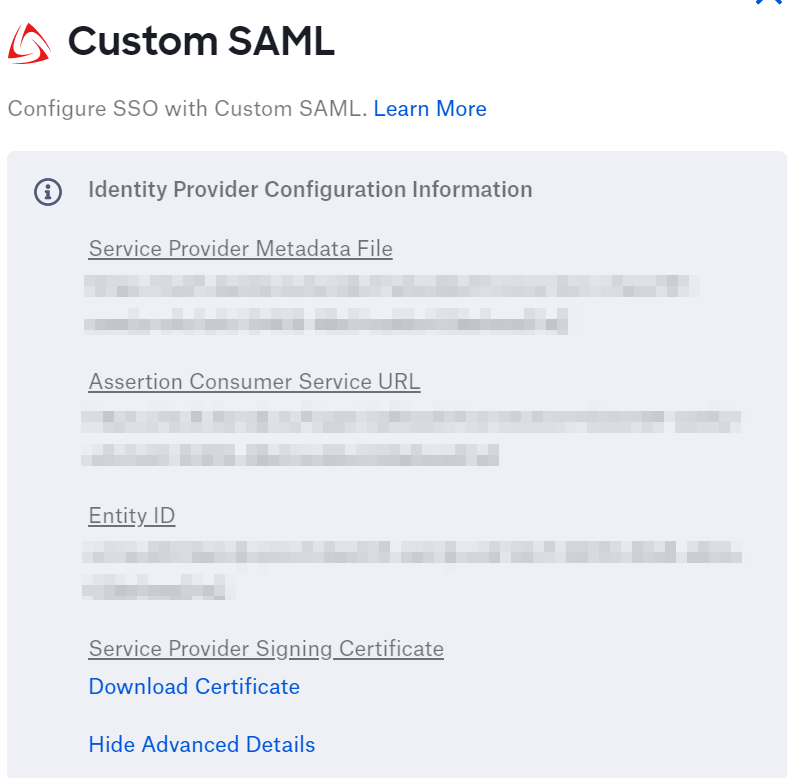Viewport: 791px width, 778px height.
Task: Click the Service Provider Signing Certificate label
Action: point(266,649)
